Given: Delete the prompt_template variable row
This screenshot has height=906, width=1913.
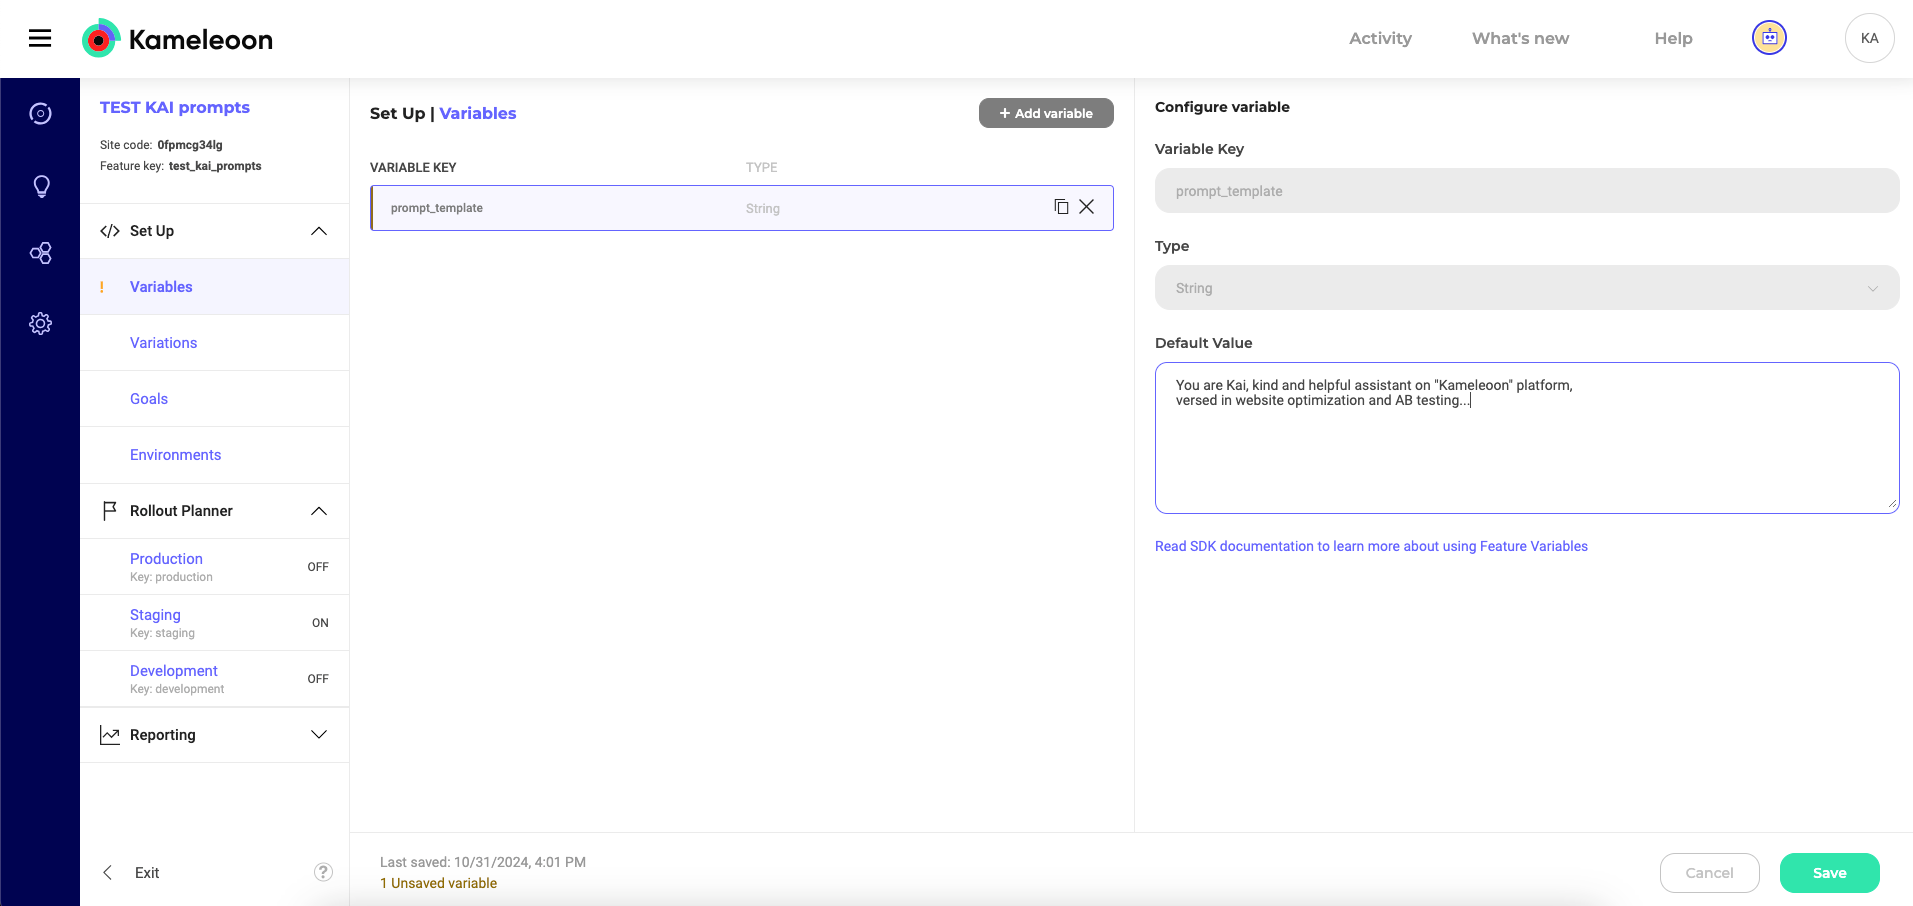Looking at the screenshot, I should pyautogui.click(x=1087, y=207).
